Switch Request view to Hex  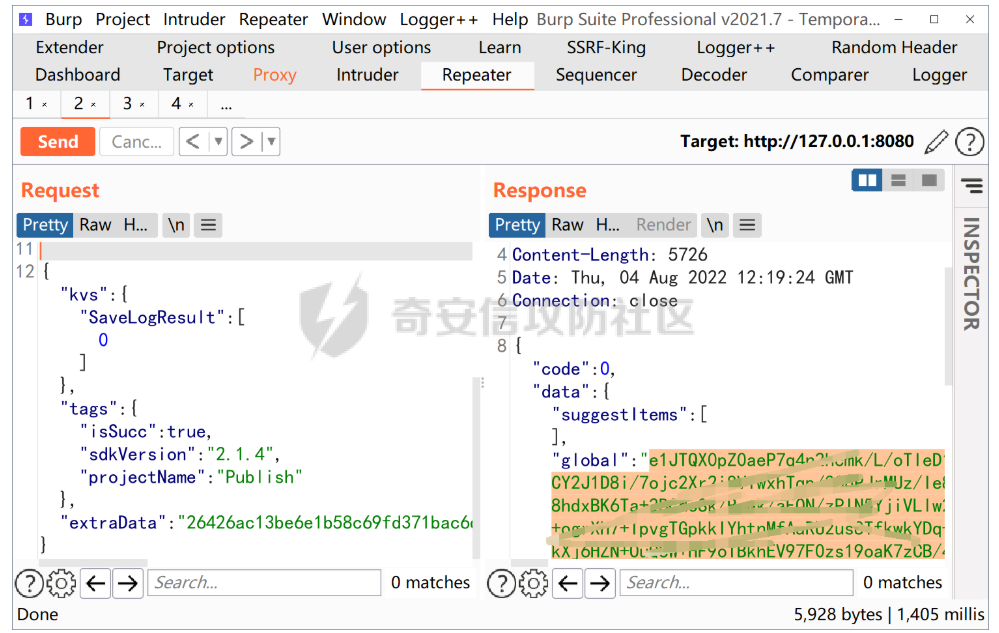point(136,225)
